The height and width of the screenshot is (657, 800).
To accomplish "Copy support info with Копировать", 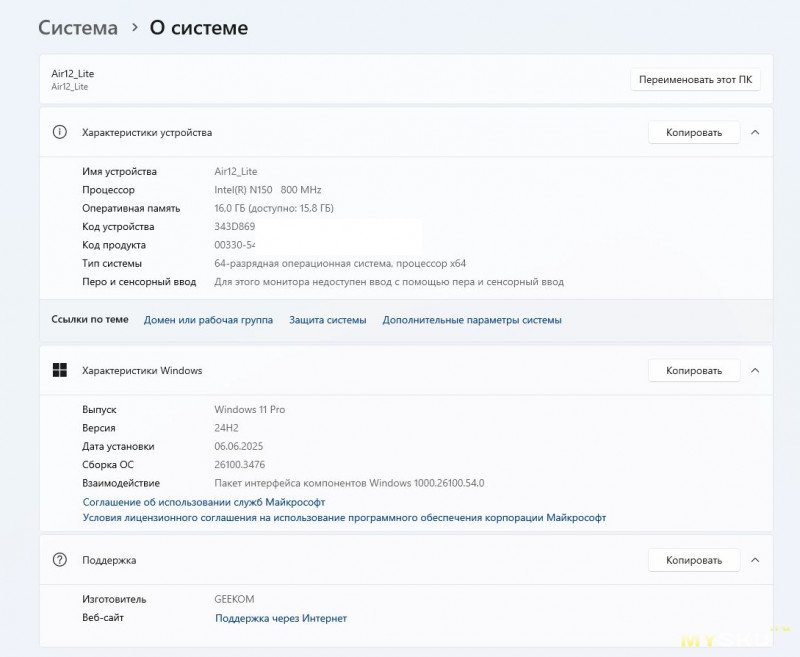I will click(694, 560).
